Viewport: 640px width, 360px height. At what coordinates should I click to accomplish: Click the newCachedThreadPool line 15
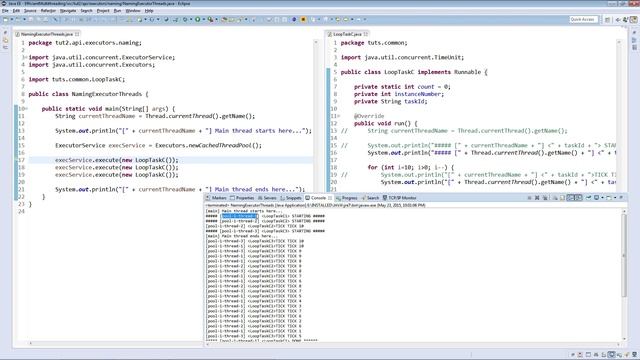click(x=158, y=145)
